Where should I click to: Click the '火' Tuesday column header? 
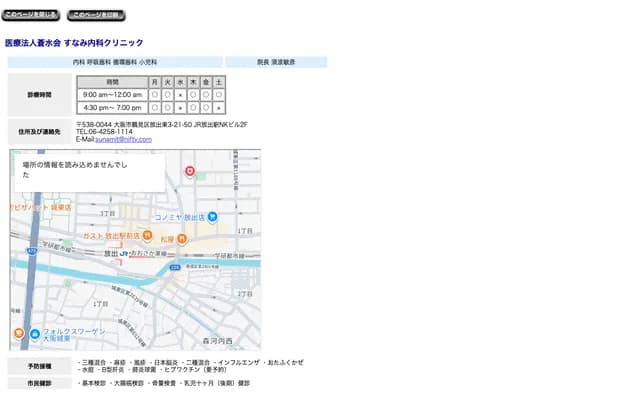click(167, 82)
